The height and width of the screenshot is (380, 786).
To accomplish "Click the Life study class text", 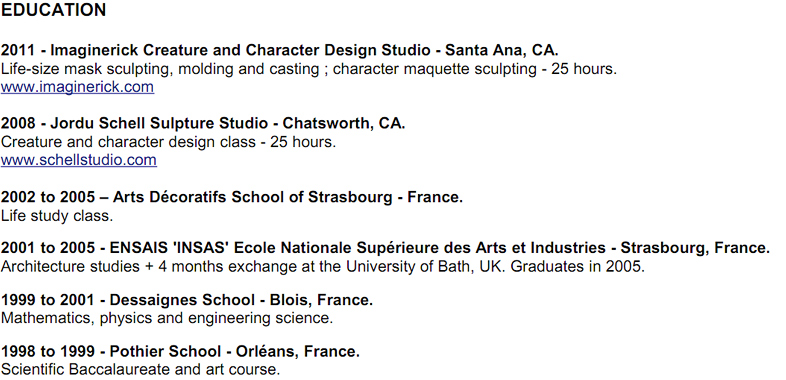I will click(x=57, y=216).
